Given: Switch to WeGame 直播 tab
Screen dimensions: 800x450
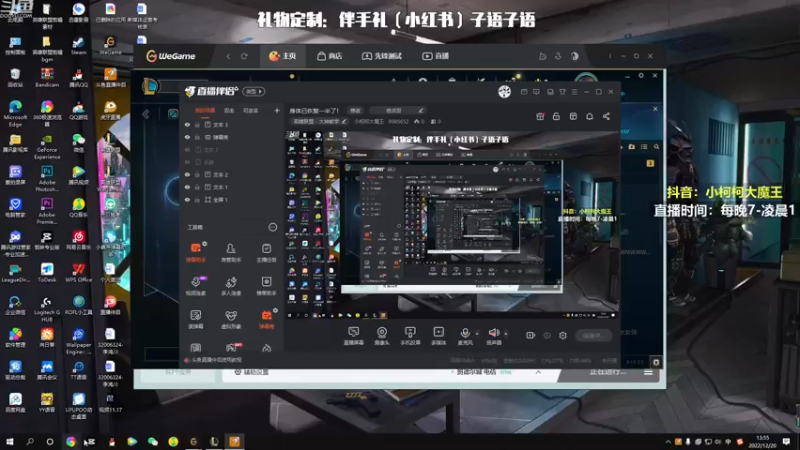Looking at the screenshot, I should click(x=435, y=56).
